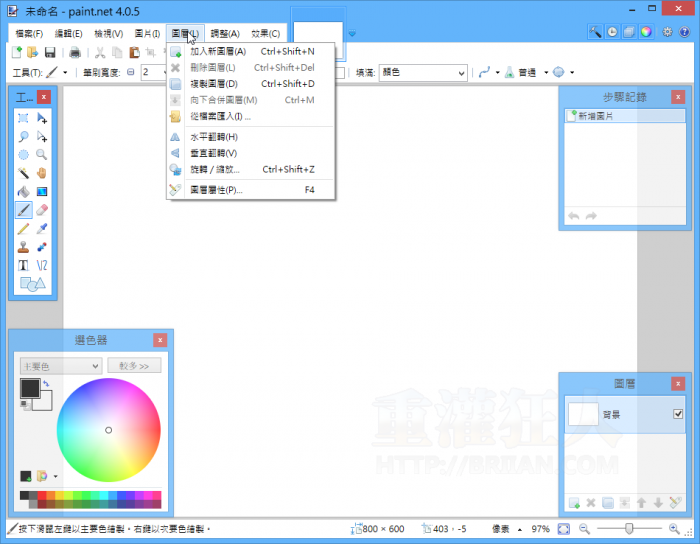Click the zoom slider in status bar

tap(628, 528)
